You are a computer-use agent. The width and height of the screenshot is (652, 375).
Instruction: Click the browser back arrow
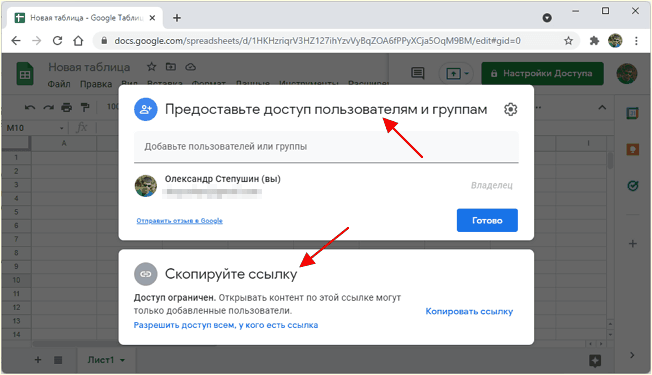point(16,41)
